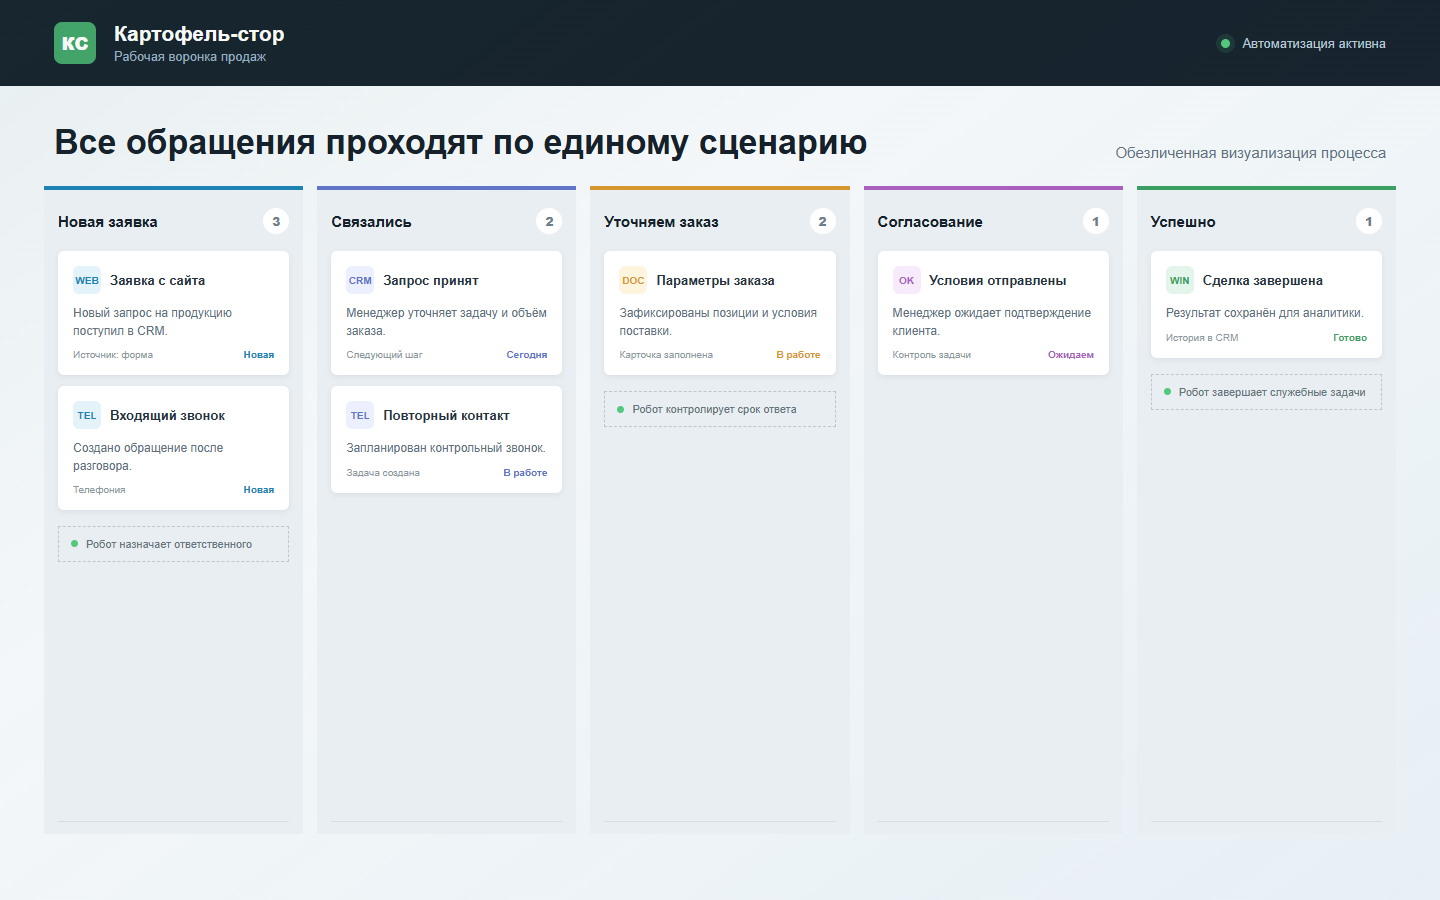1440x900 pixels.
Task: Open the Успешно column header
Action: pos(1183,222)
